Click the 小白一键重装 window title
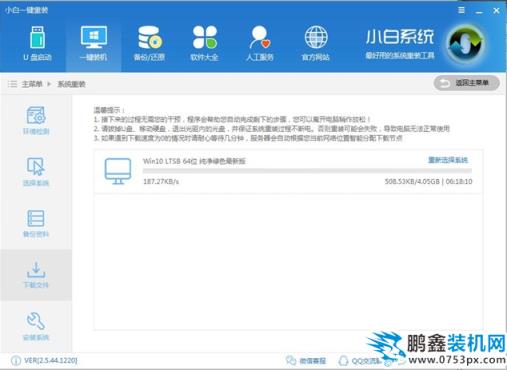Screen dimensions: 507x370 [27, 10]
